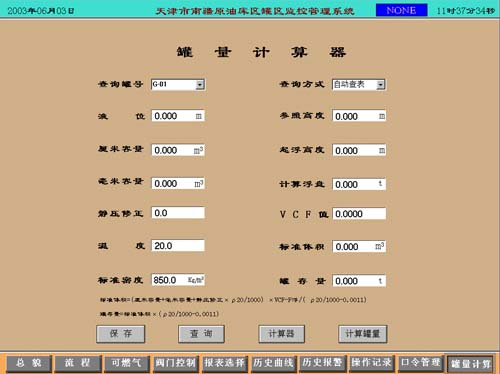Image resolution: width=500 pixels, height=374 pixels.
Task: Click the 保存 button
Action: [x=121, y=334]
